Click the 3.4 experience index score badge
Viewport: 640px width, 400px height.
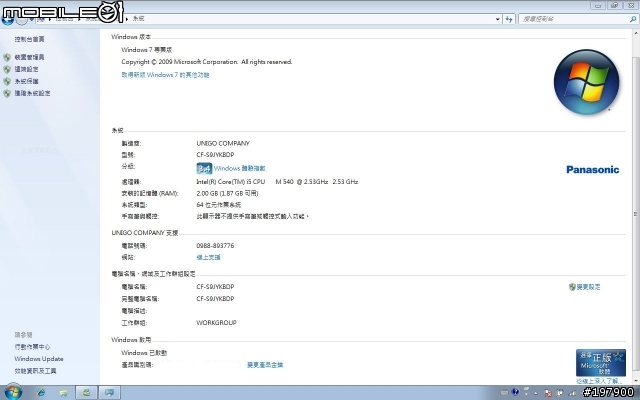pos(204,168)
